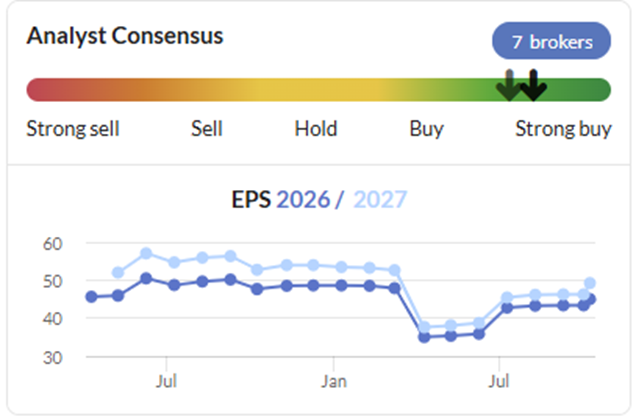Click the red end of the consensus bar
This screenshot has width=636, height=417.
pos(37,90)
